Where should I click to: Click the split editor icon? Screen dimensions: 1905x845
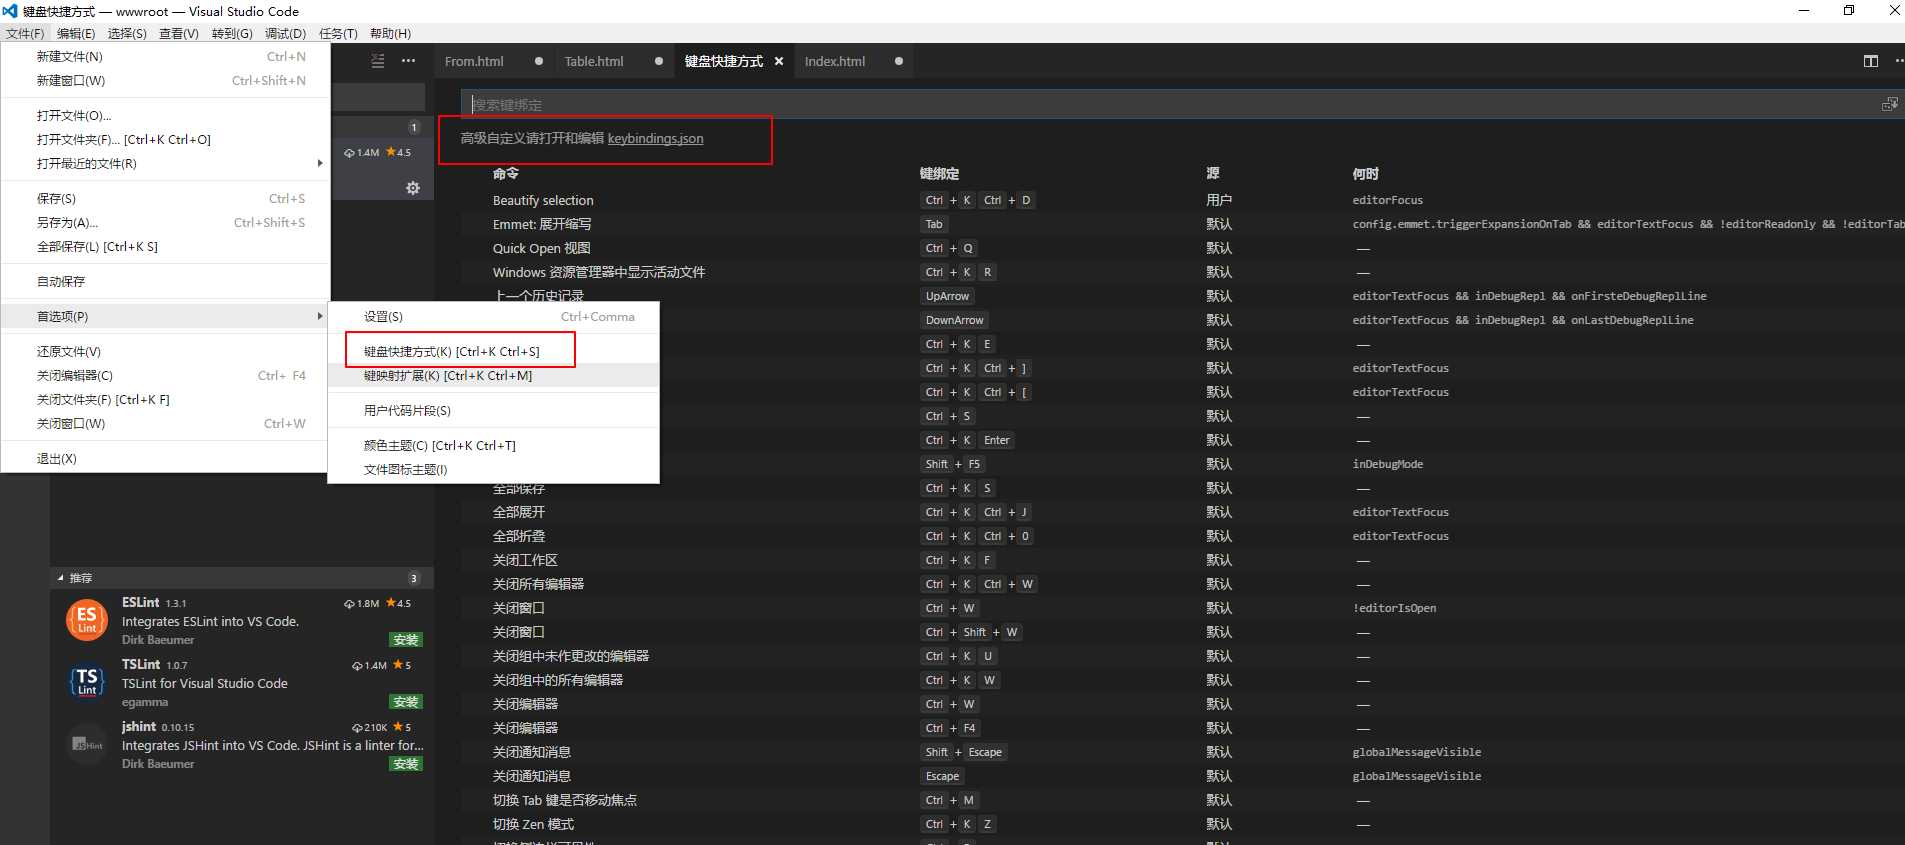pos(1871,61)
